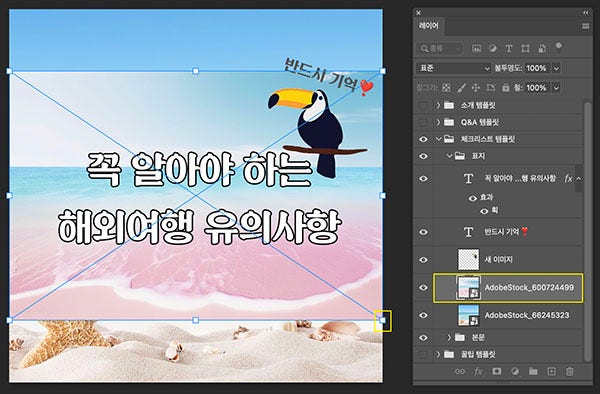Toggle visibility of 획 stroke effect
The image size is (600, 394).
pos(484,211)
